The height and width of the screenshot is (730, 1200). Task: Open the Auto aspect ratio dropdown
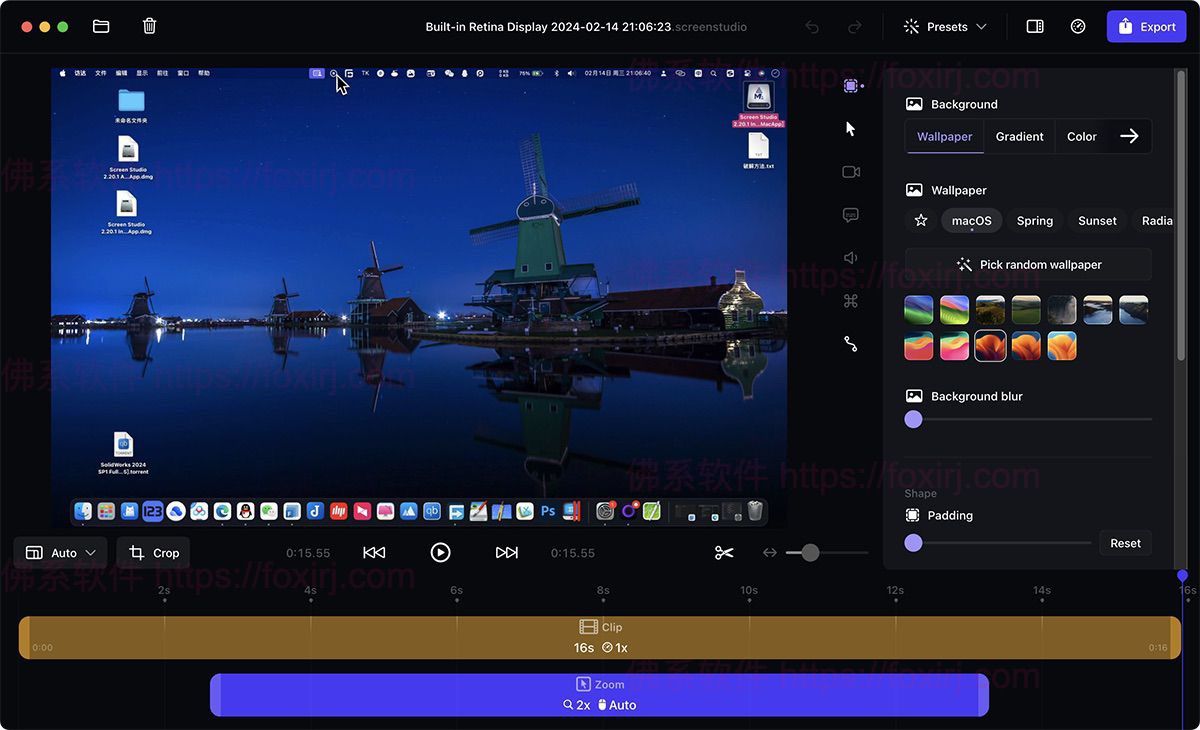click(60, 551)
